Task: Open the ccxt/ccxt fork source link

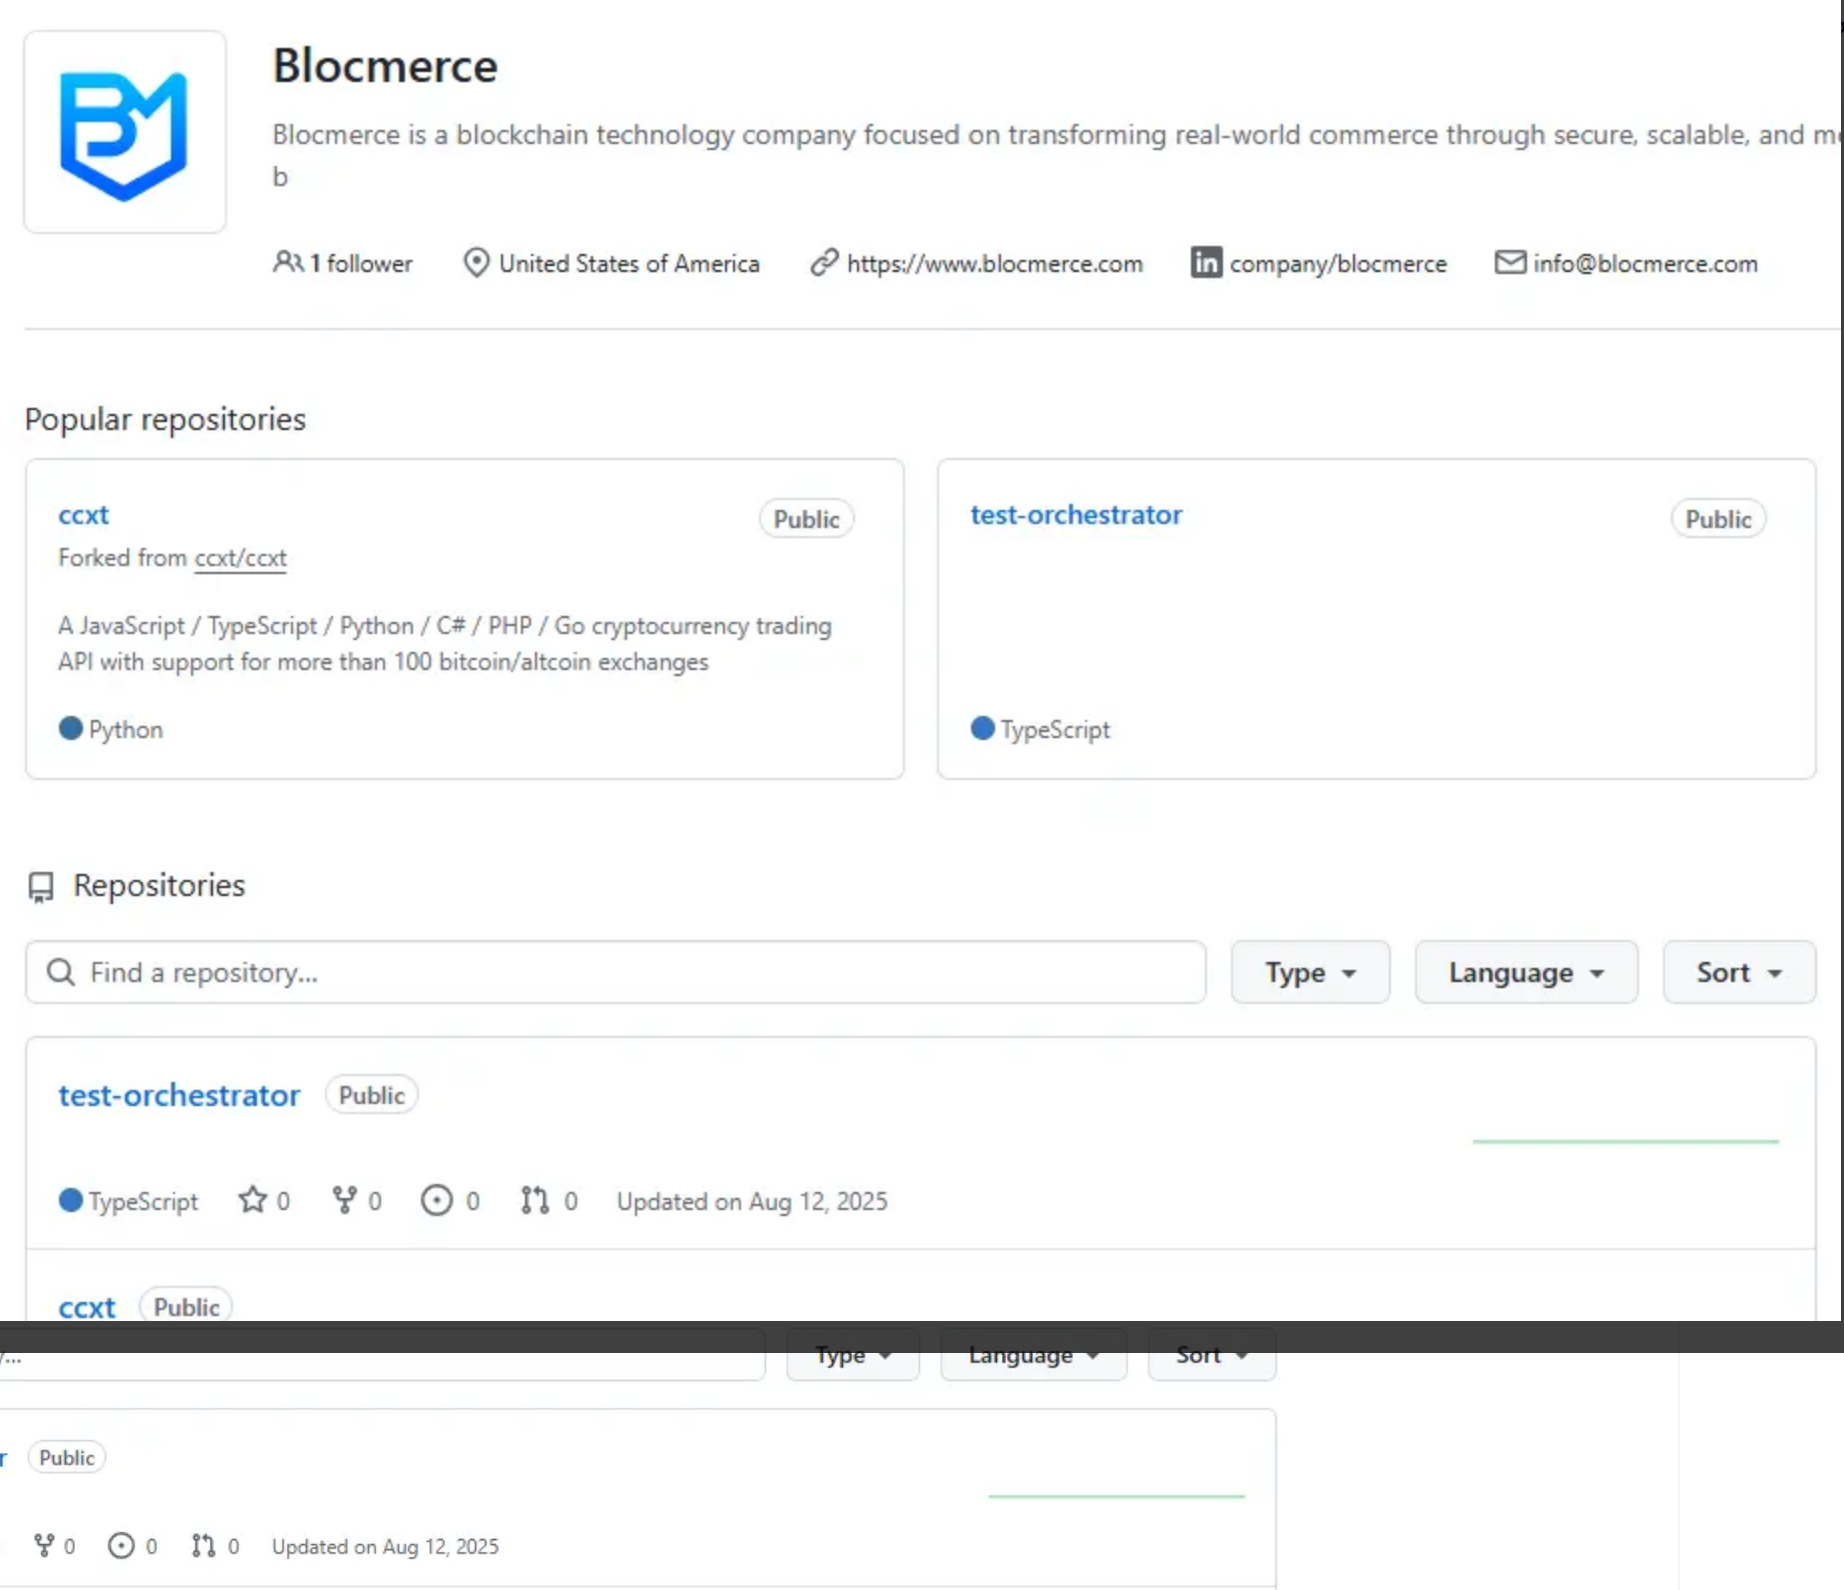Action: [240, 558]
